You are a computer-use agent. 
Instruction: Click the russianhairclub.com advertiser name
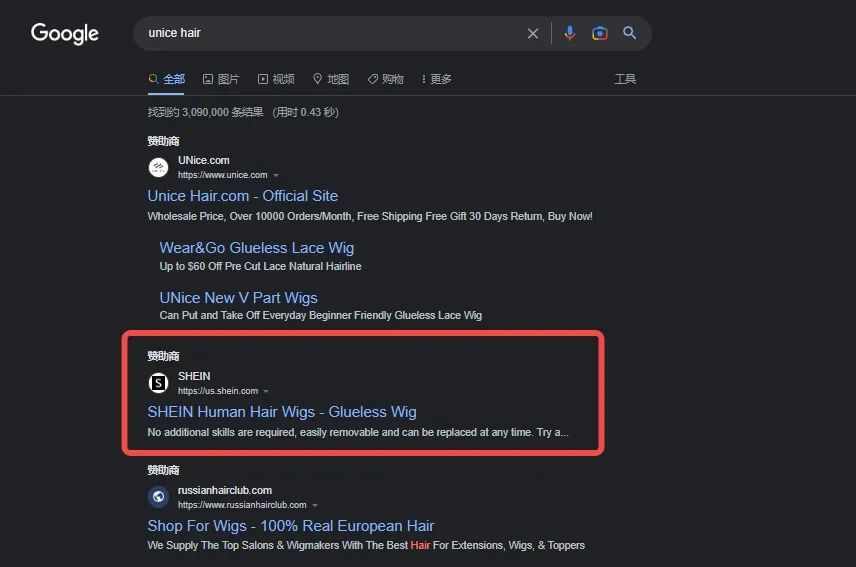click(225, 491)
